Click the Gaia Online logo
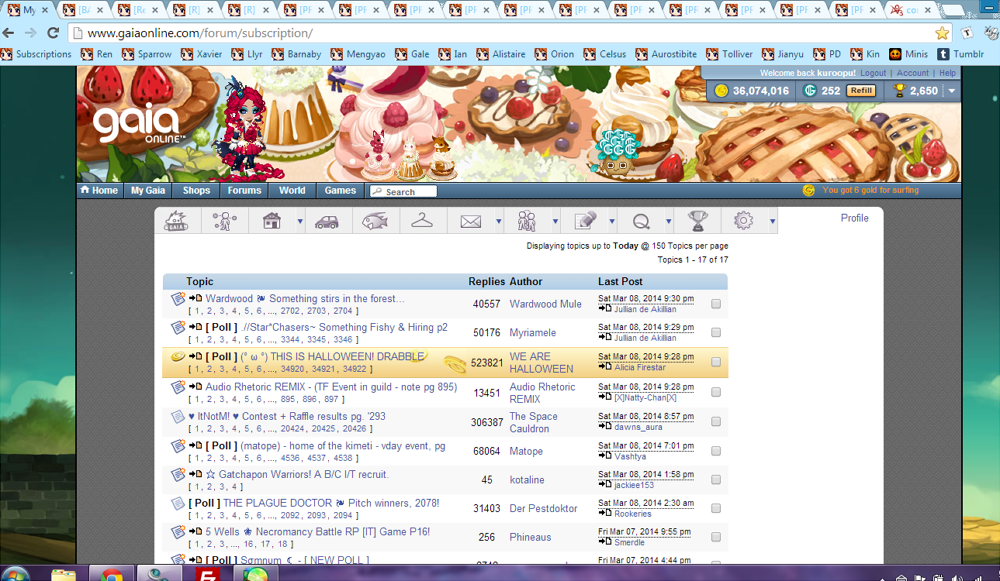 coord(138,122)
